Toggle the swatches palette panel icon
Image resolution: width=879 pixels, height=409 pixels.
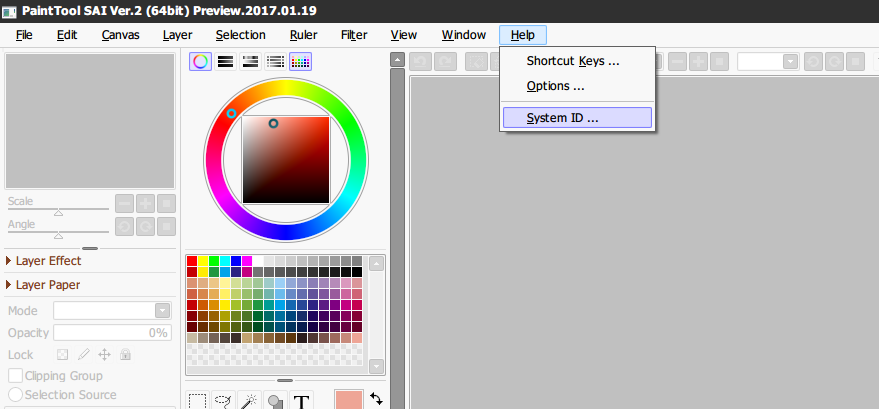301,61
